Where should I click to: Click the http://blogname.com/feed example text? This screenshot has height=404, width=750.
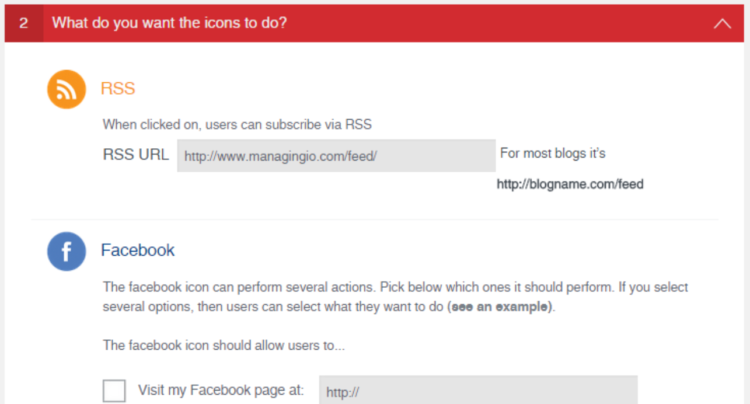[570, 184]
